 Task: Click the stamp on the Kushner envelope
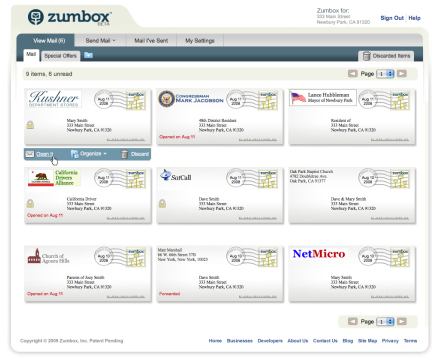click(136, 100)
